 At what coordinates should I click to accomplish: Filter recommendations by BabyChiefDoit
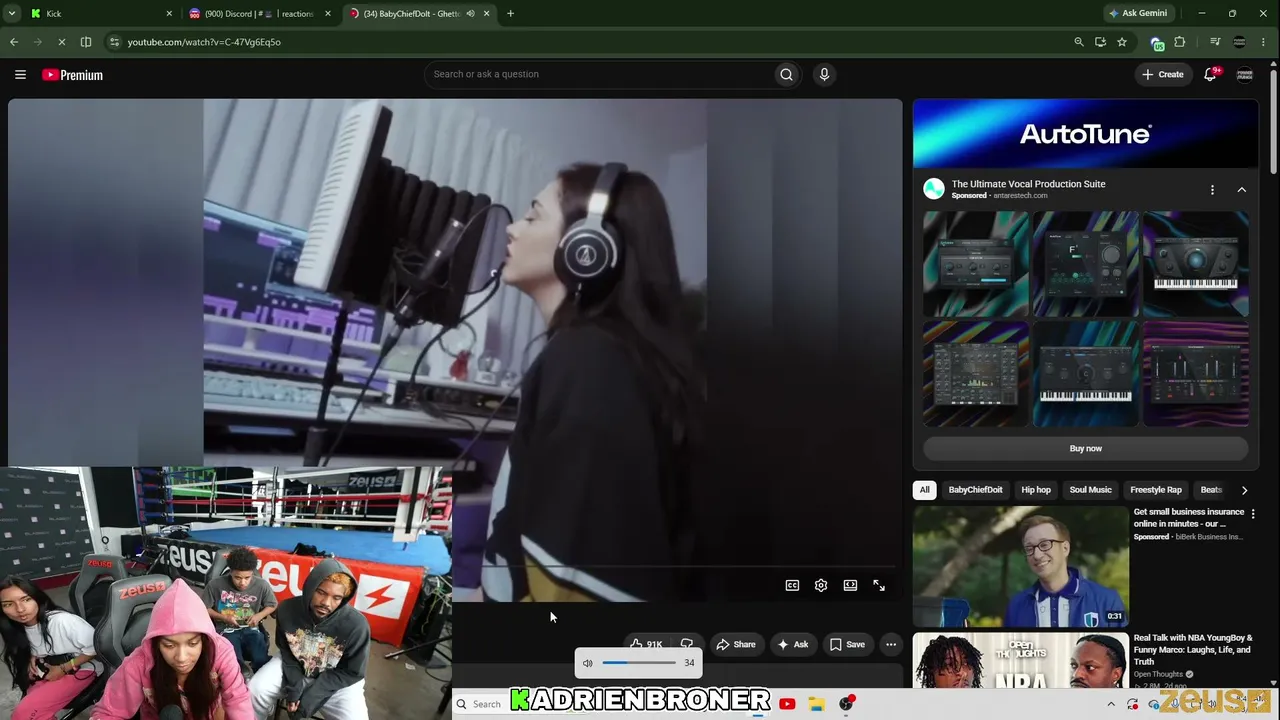tap(975, 490)
